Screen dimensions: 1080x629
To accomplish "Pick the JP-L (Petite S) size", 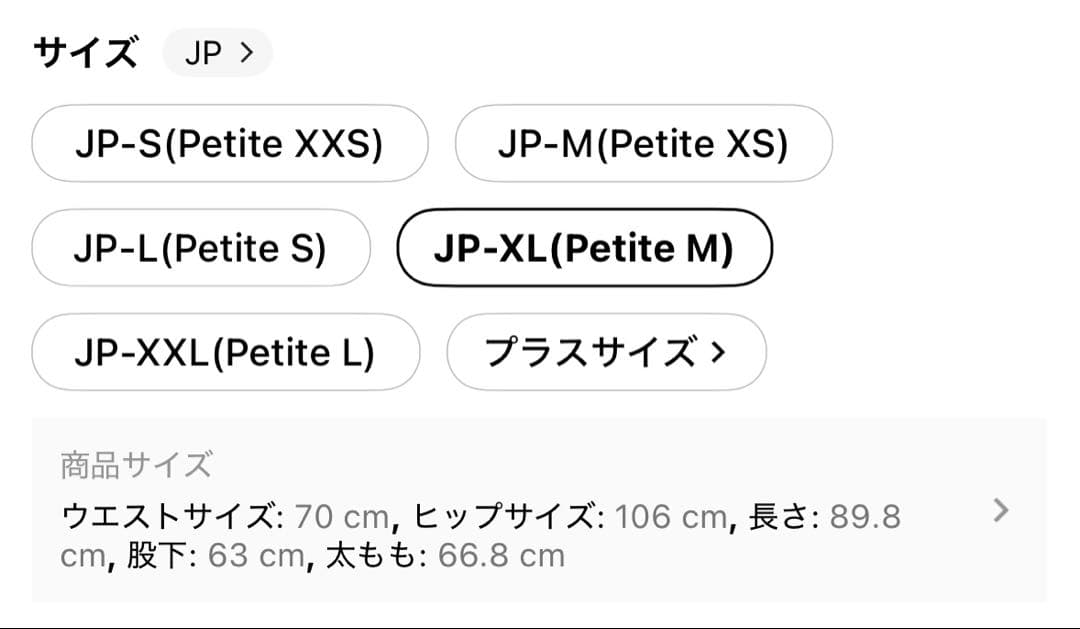I will (x=200, y=248).
